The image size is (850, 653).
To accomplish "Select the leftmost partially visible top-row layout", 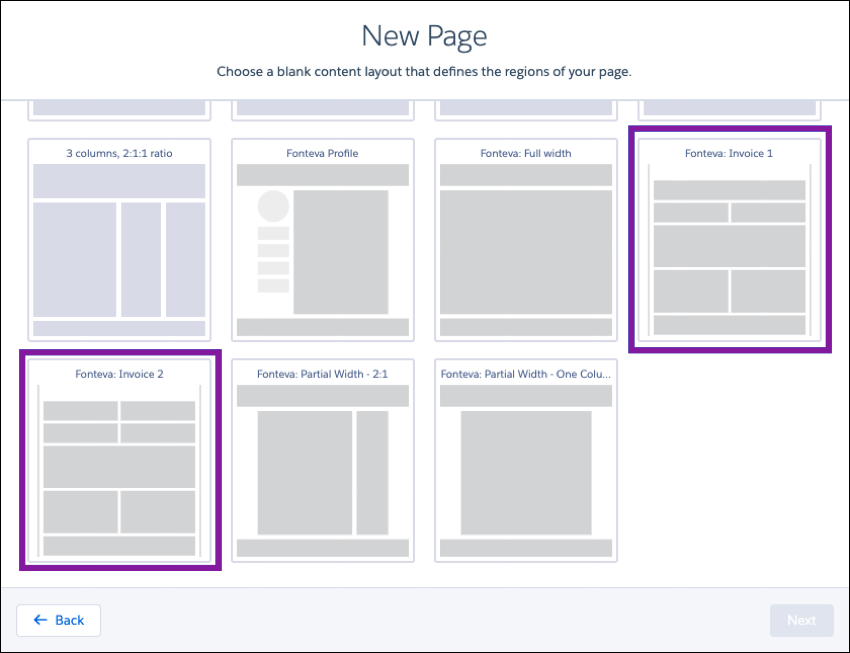I will coord(119,105).
